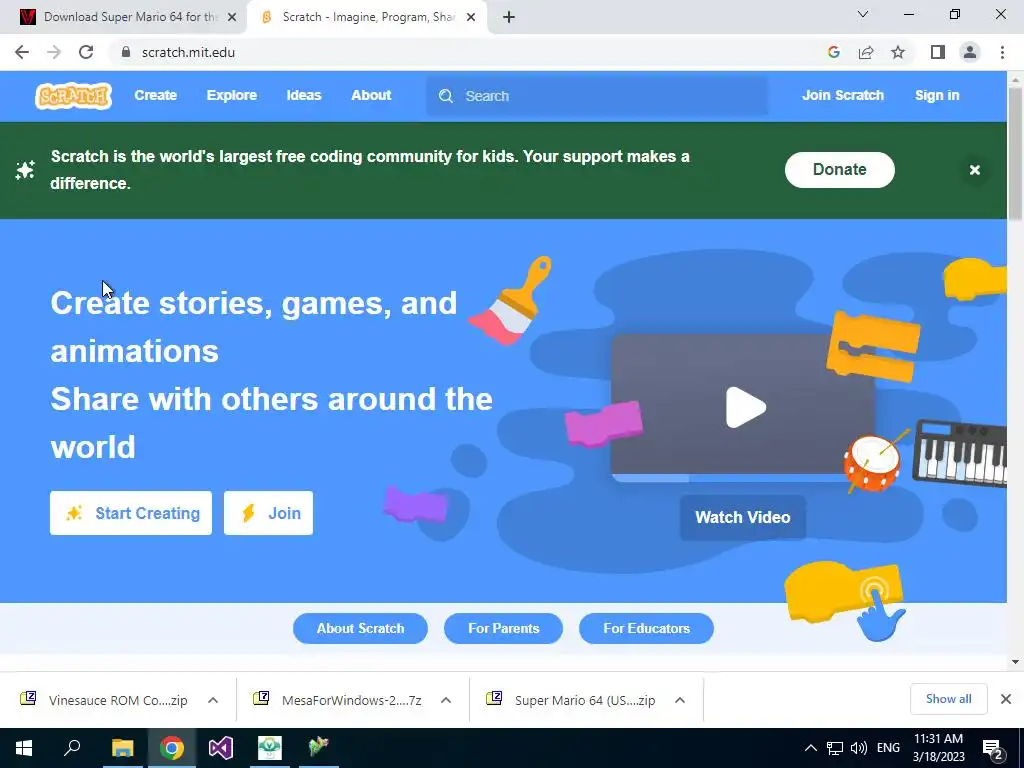This screenshot has width=1024, height=768.
Task: Click Show all downloads
Action: [948, 699]
